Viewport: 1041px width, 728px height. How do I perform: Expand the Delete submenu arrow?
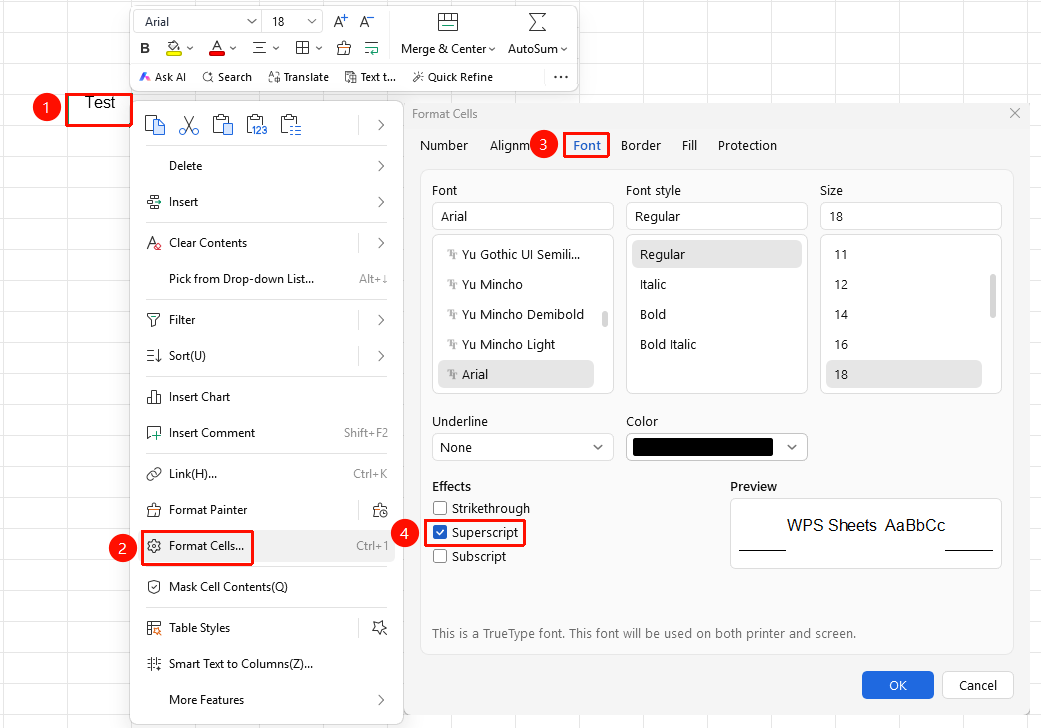[x=381, y=166]
